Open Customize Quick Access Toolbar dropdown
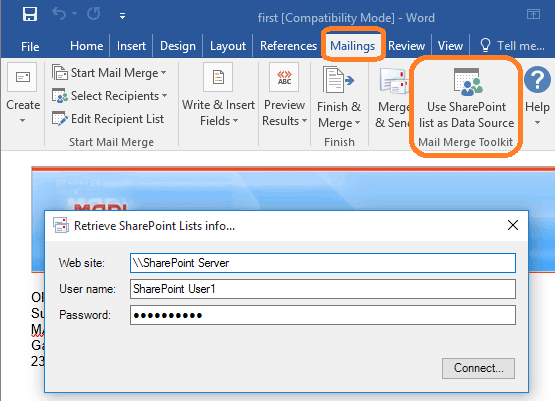The width and height of the screenshot is (555, 401). point(122,16)
